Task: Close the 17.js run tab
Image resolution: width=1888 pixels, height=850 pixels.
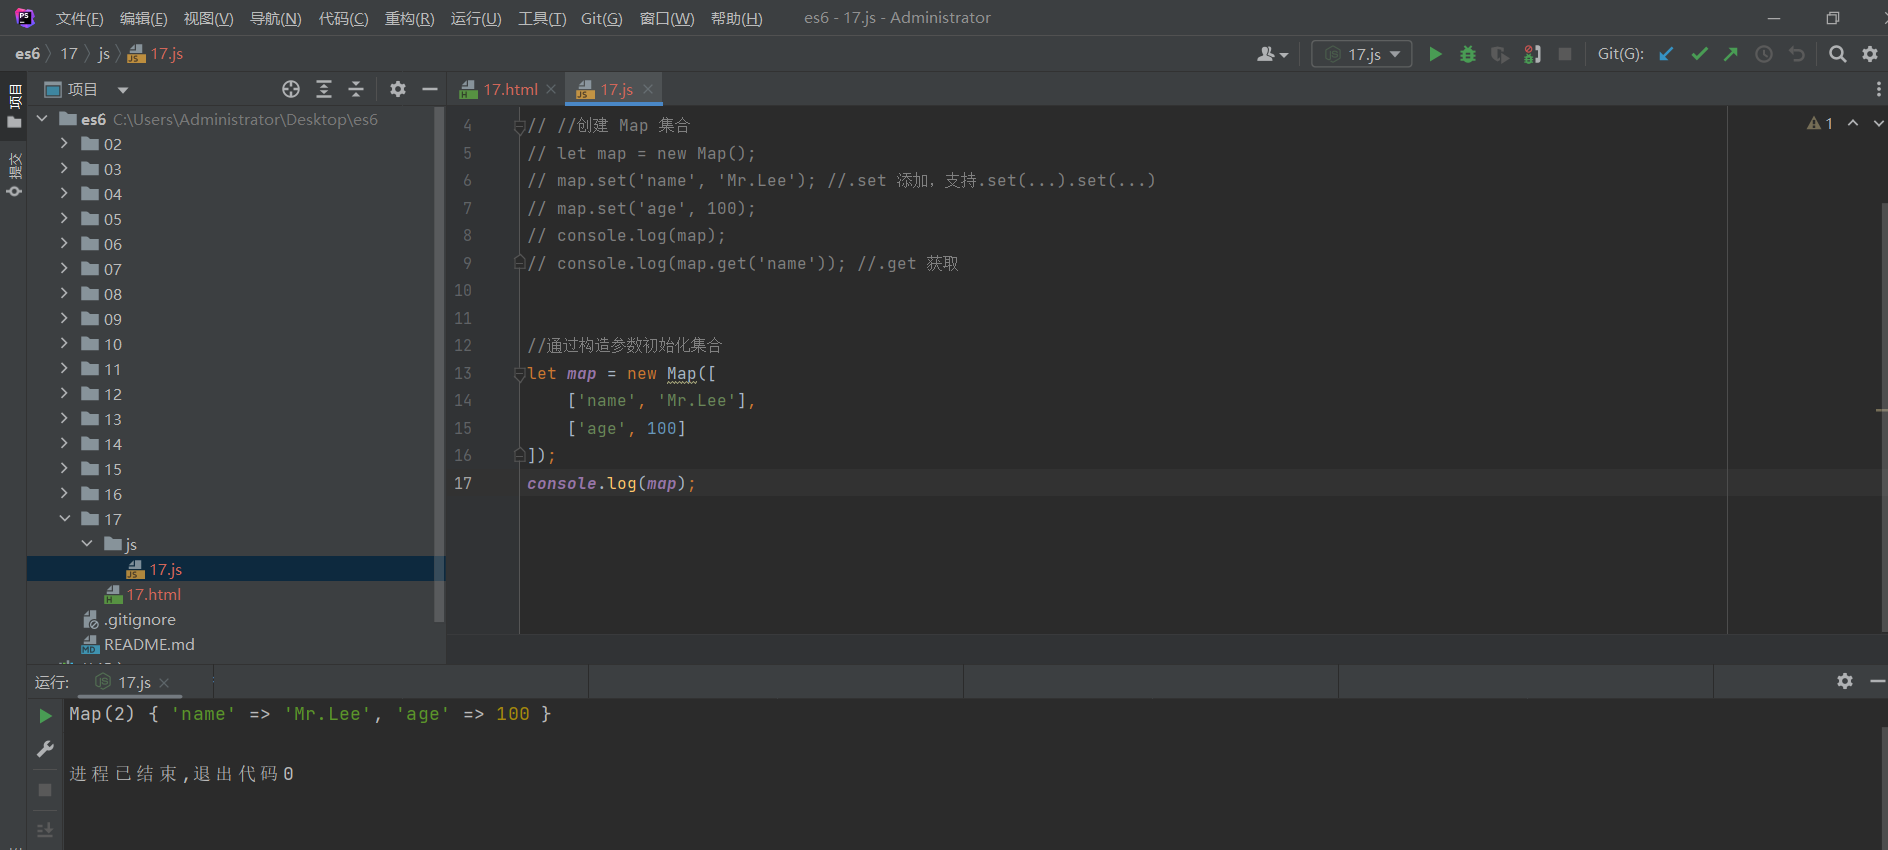Action: [x=164, y=682]
